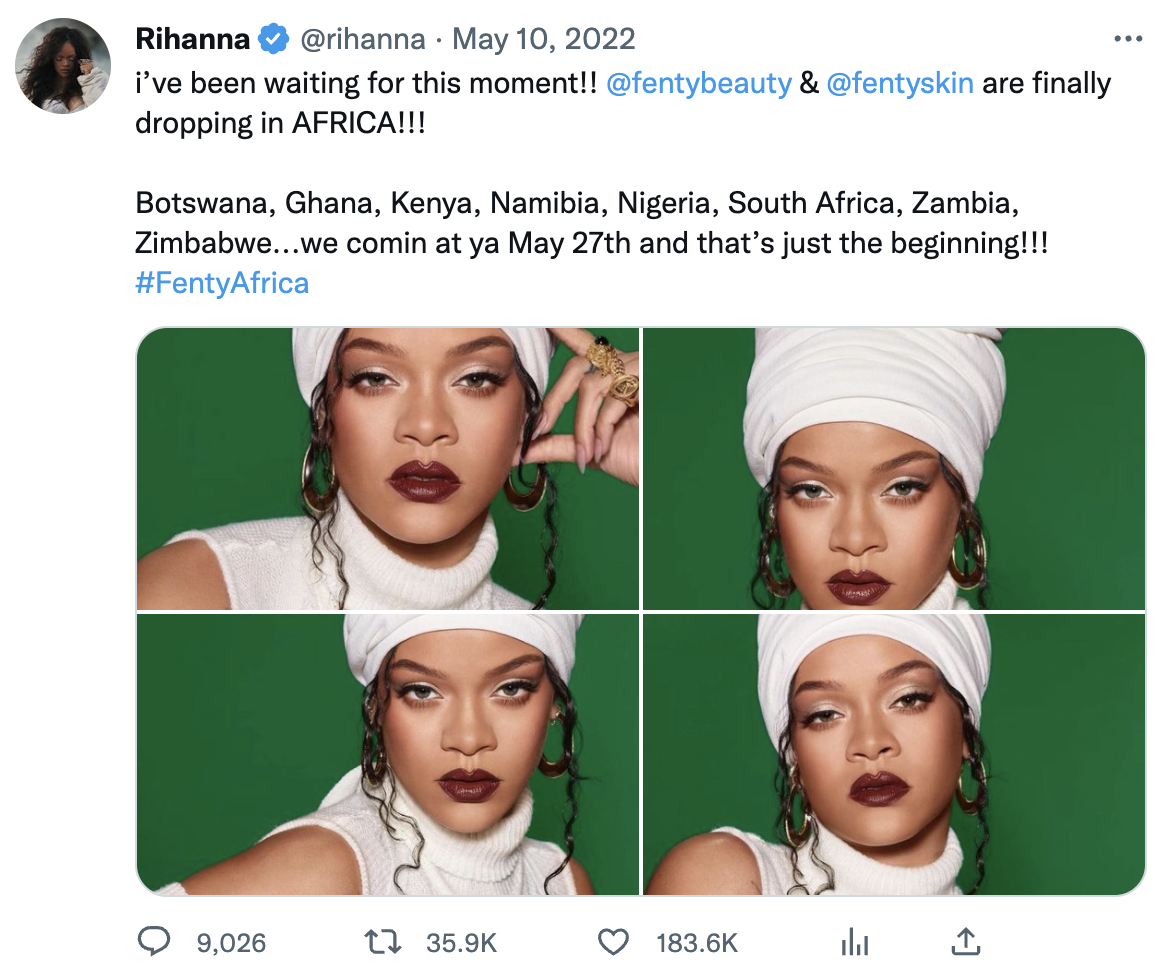The height and width of the screenshot is (972, 1168).
Task: Click the @rihanna handle
Action: coord(362,39)
